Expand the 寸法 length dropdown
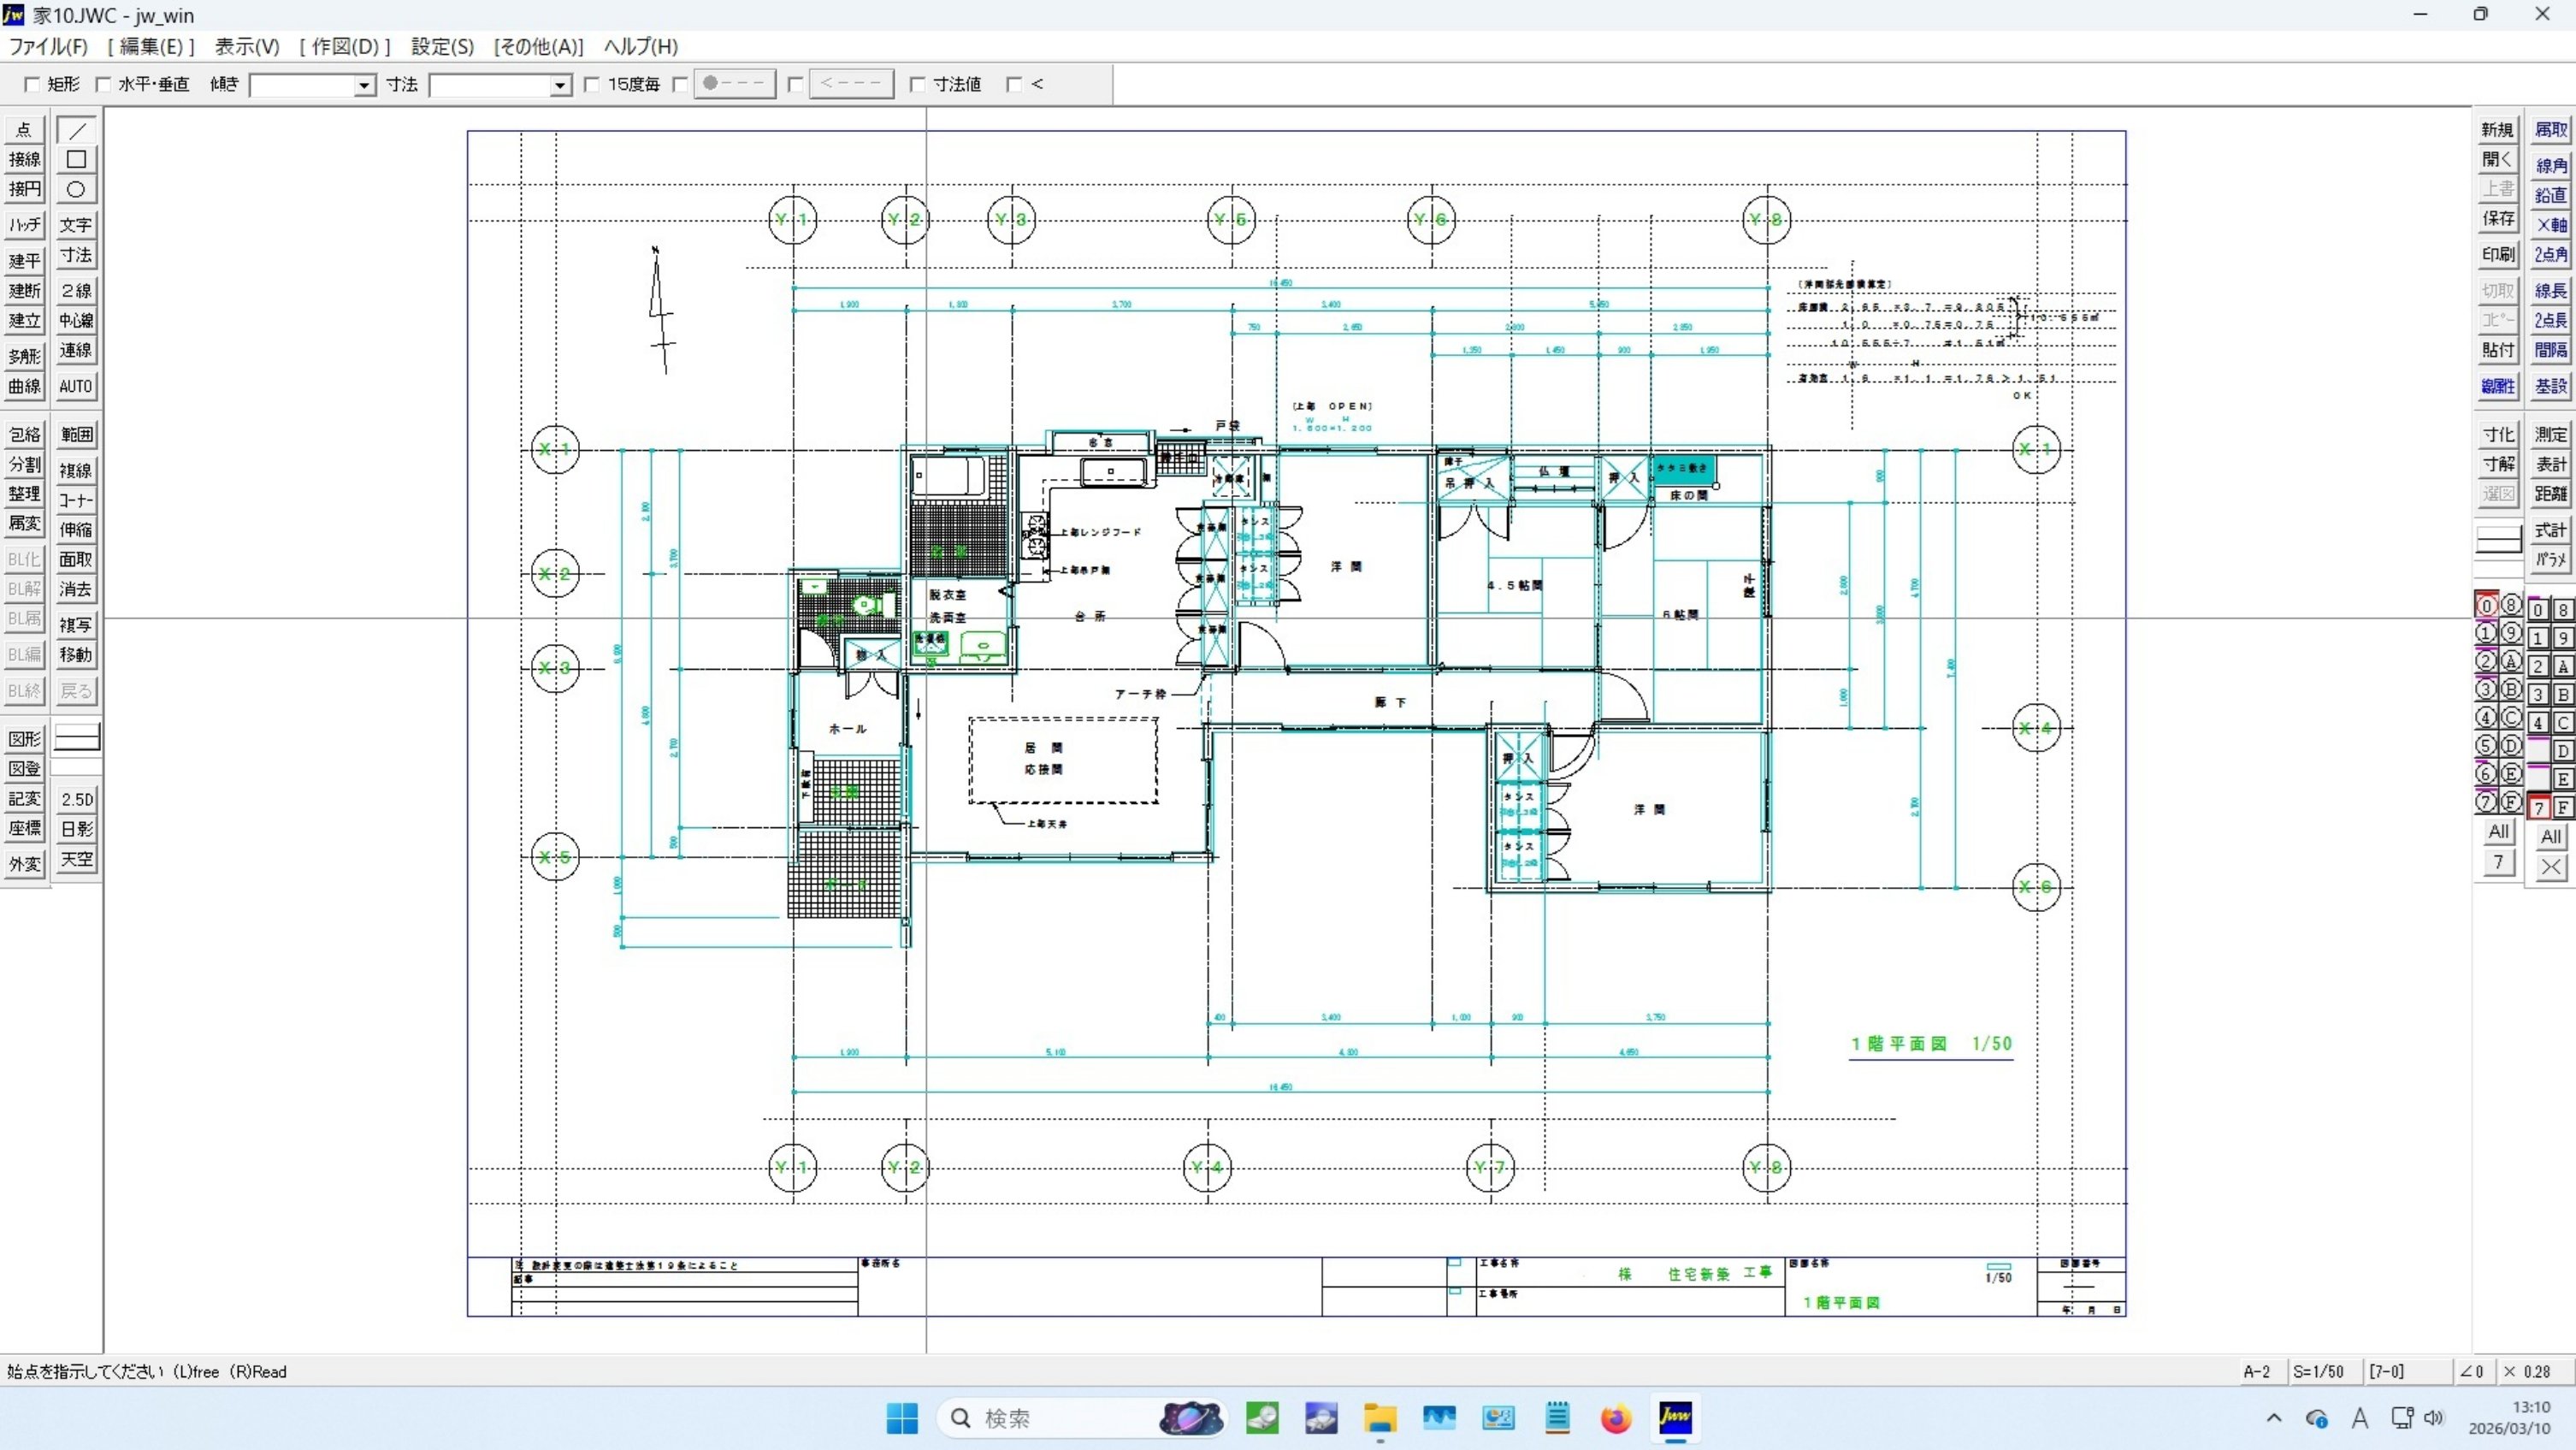The image size is (2576, 1450). click(x=560, y=86)
